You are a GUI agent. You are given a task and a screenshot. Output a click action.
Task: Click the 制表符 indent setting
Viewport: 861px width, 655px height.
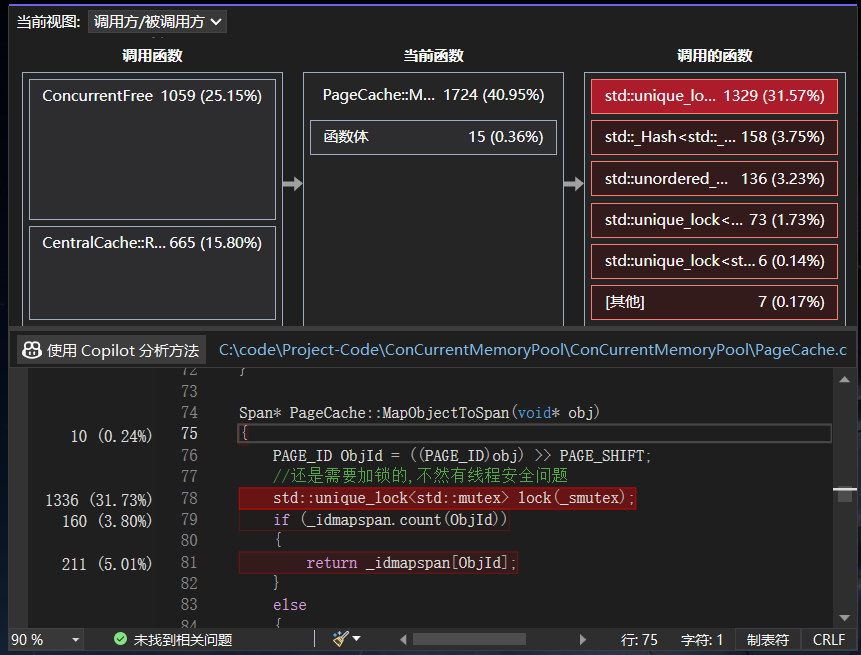[x=768, y=640]
